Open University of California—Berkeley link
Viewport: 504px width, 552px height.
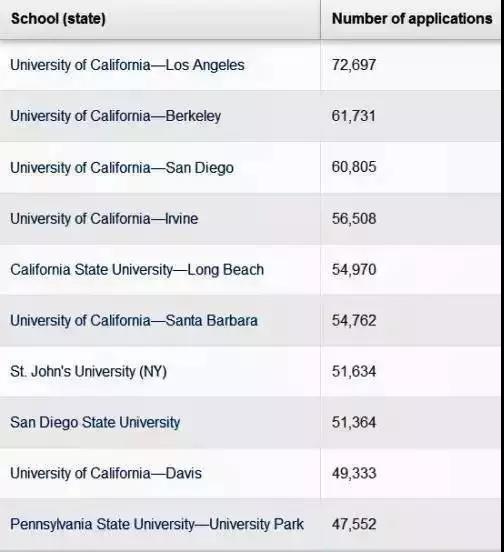click(x=115, y=116)
